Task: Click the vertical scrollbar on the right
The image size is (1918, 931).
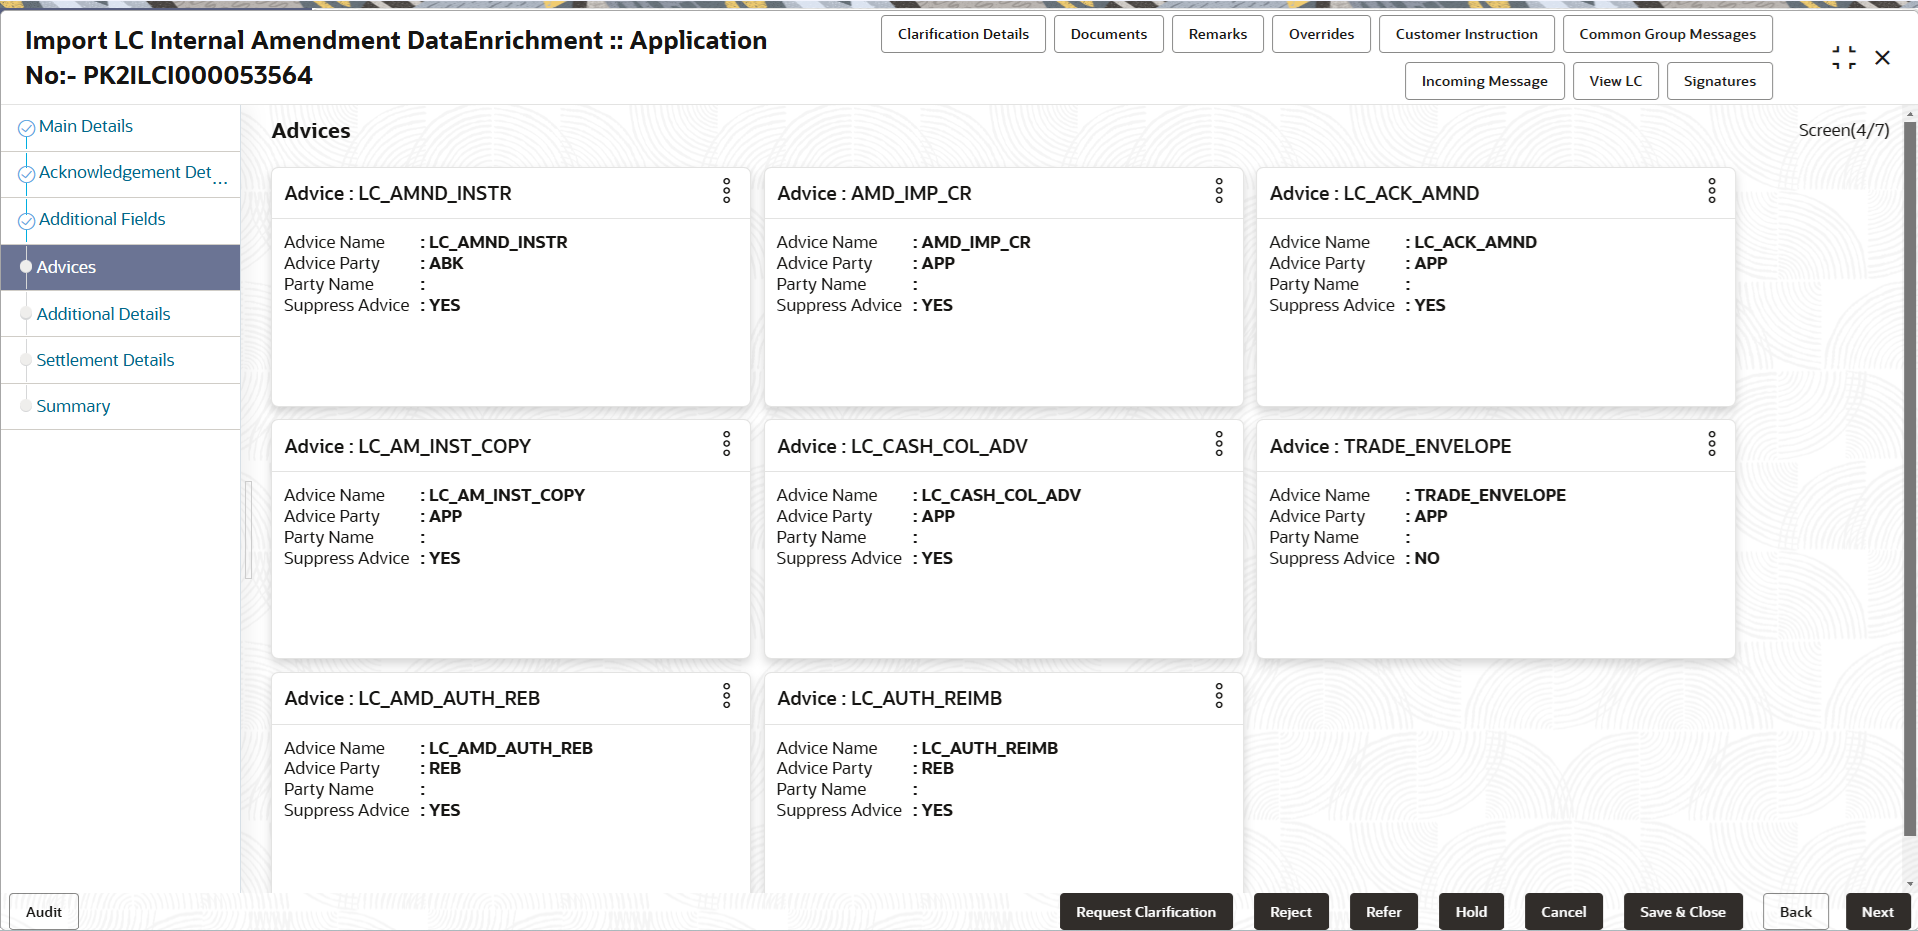Action: [1910, 480]
